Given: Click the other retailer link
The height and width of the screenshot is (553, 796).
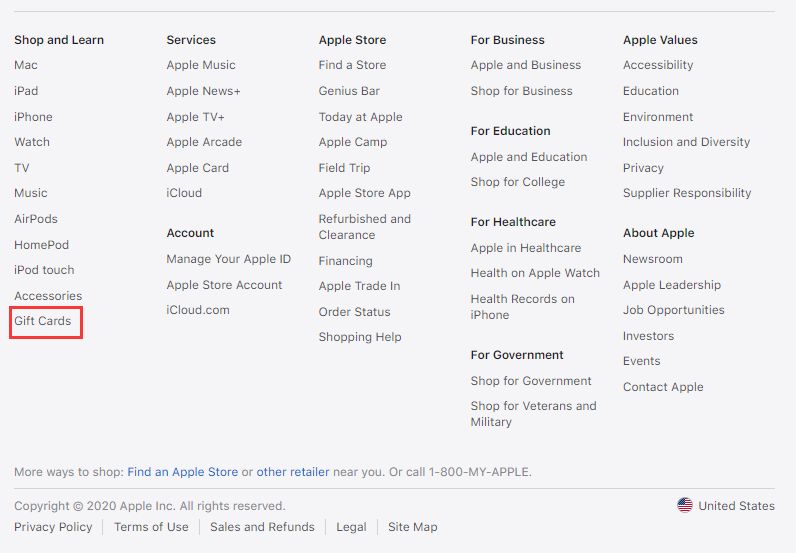Looking at the screenshot, I should pos(293,472).
